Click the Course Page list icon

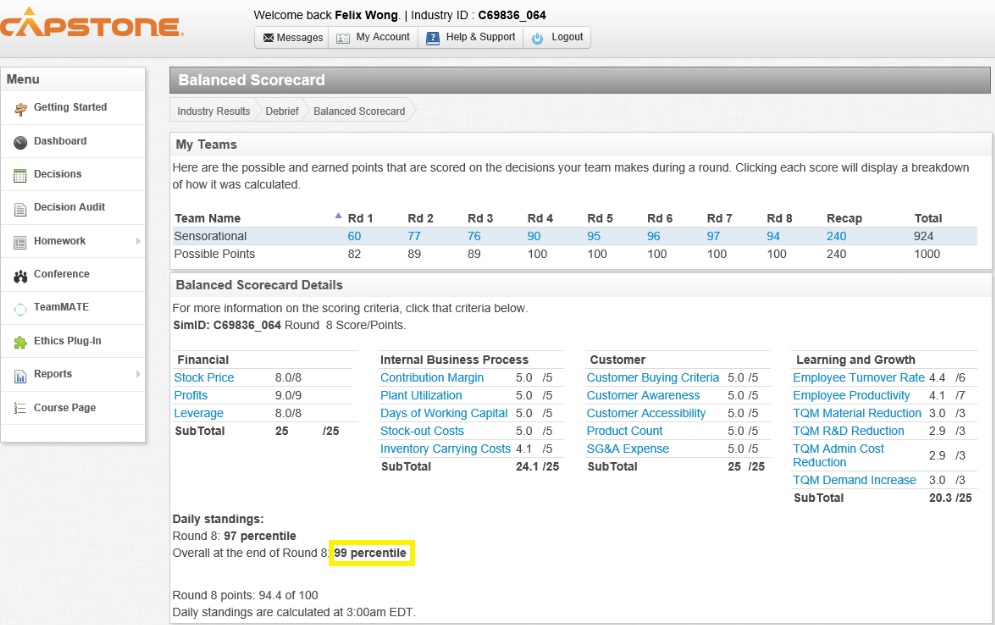pos(20,408)
